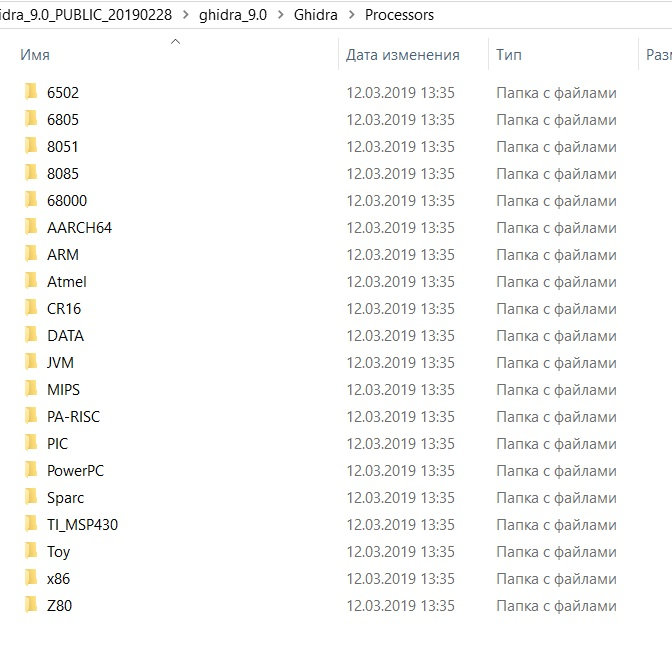Image resolution: width=672 pixels, height=651 pixels.
Task: Click the ARM folder icon
Action: 31,254
